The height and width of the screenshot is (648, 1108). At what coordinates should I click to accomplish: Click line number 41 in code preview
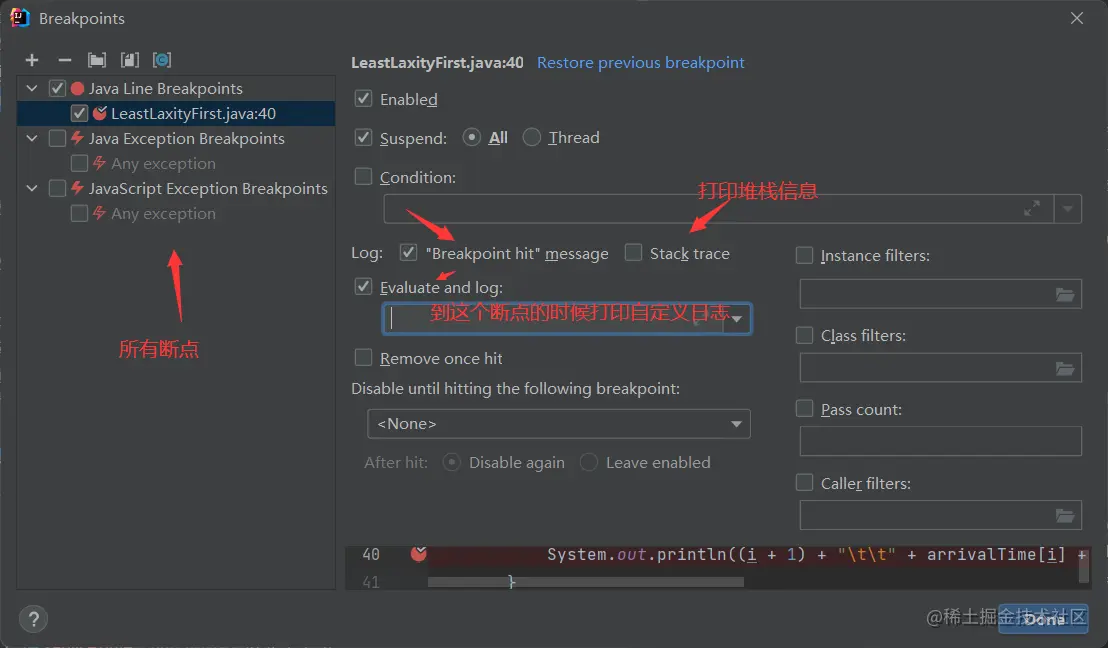click(371, 582)
